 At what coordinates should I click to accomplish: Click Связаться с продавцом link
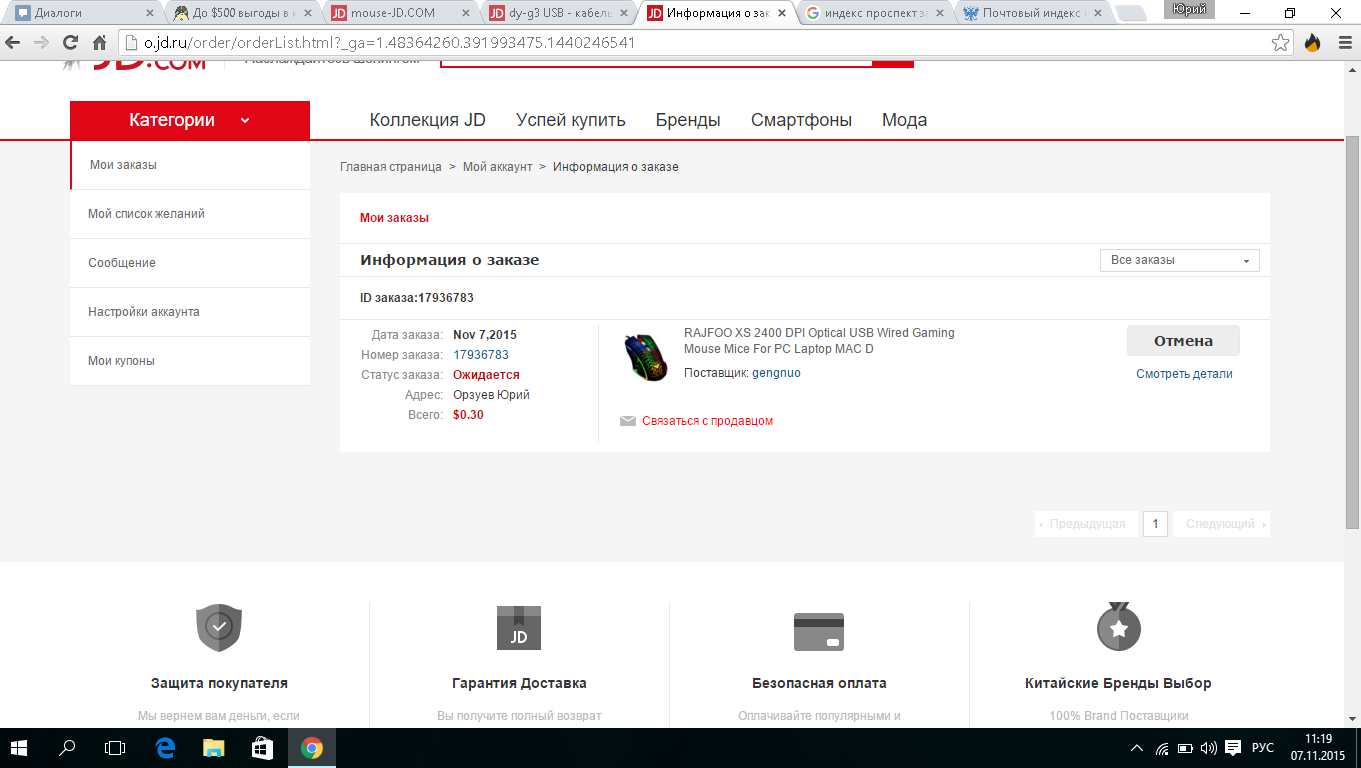click(x=707, y=421)
